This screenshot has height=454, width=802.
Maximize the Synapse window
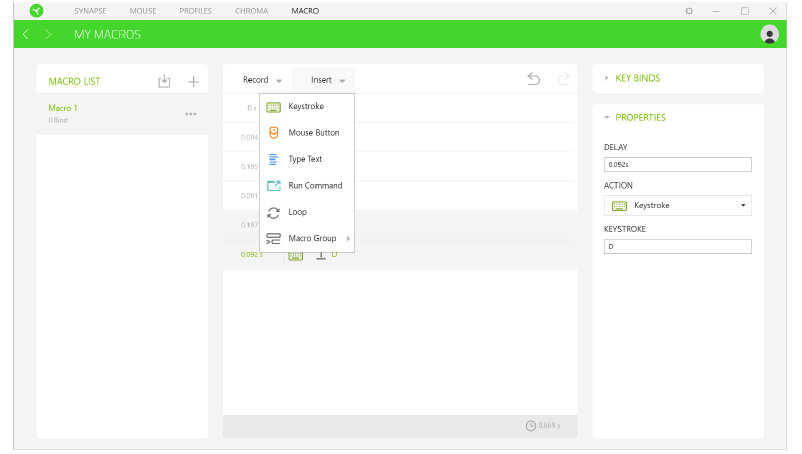coord(745,11)
